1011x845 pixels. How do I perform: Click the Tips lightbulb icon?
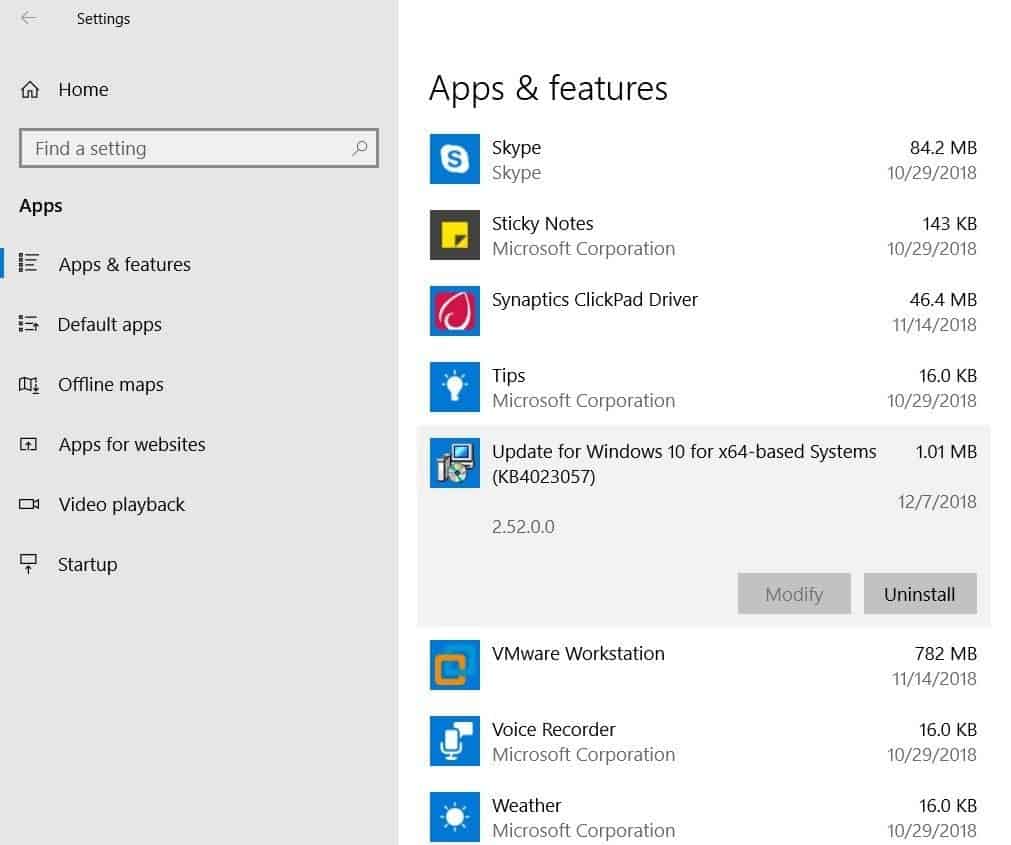coord(455,387)
